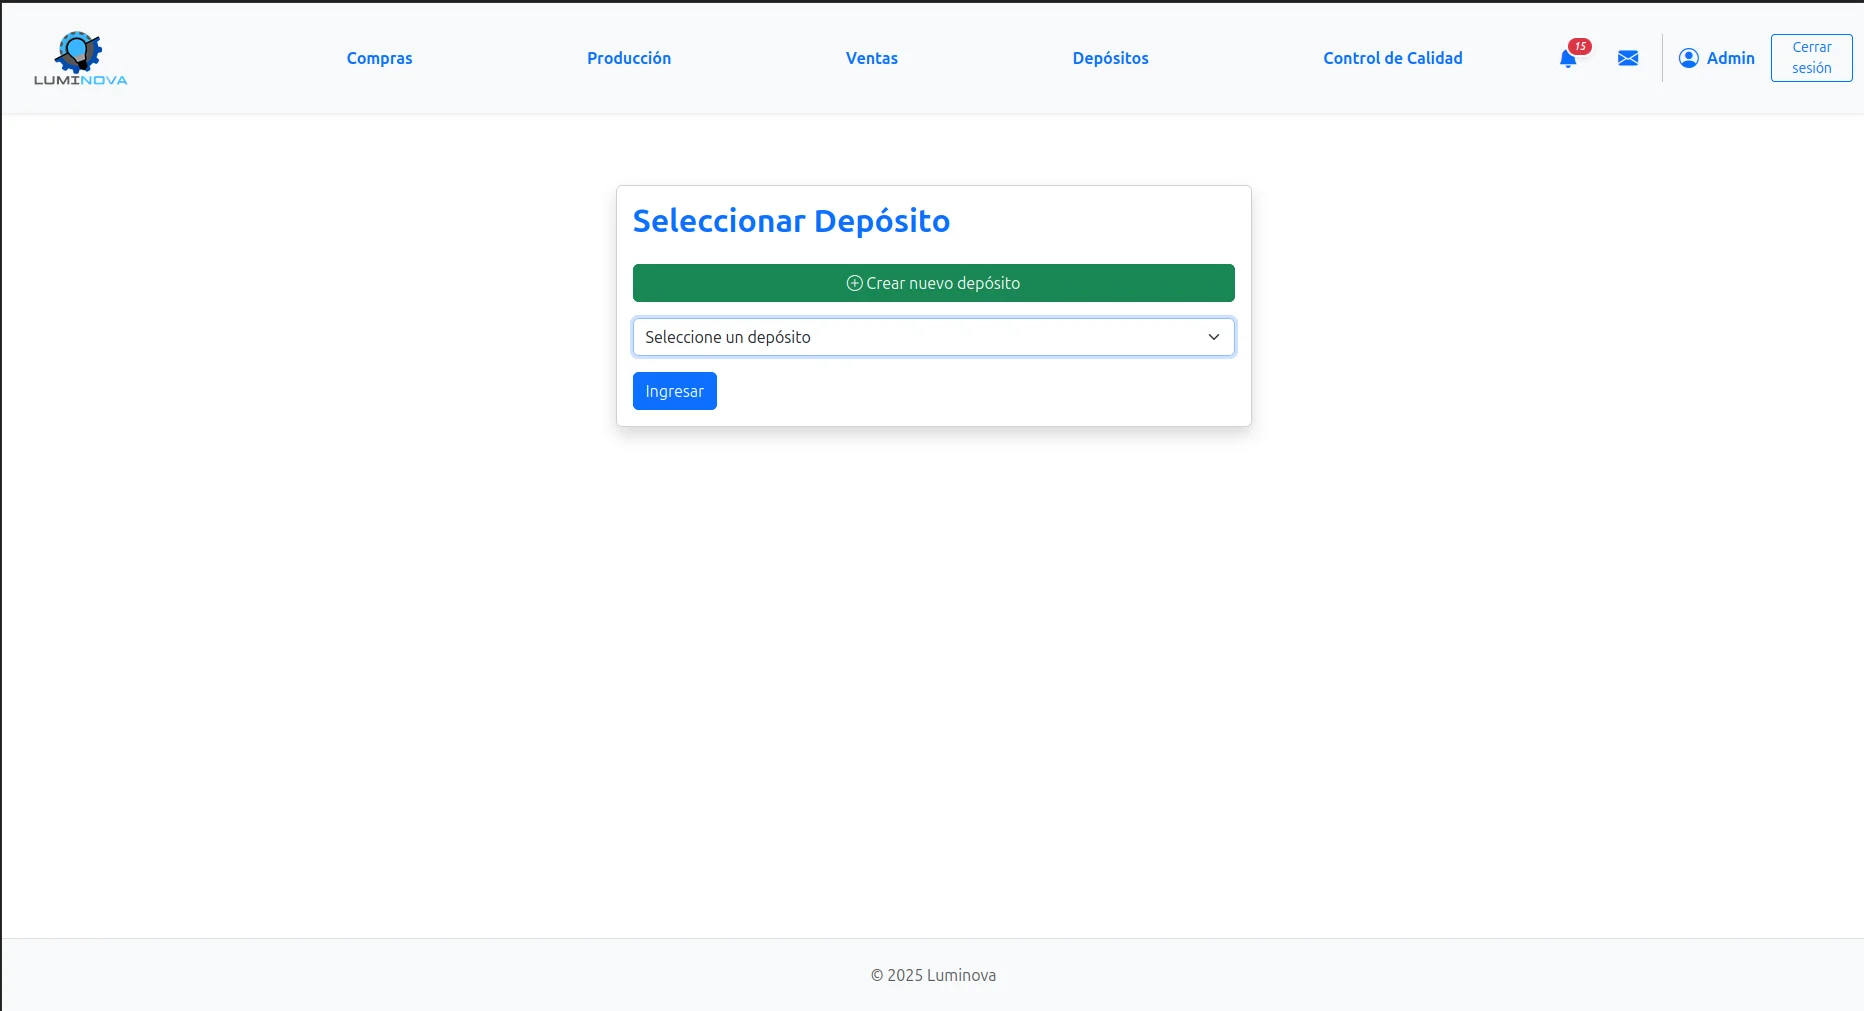
Task: Click the Luminova logo
Action: (80, 58)
